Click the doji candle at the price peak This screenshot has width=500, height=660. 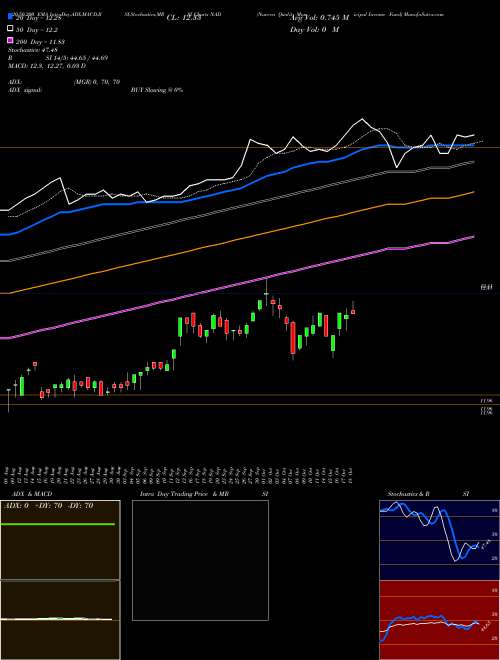266,292
